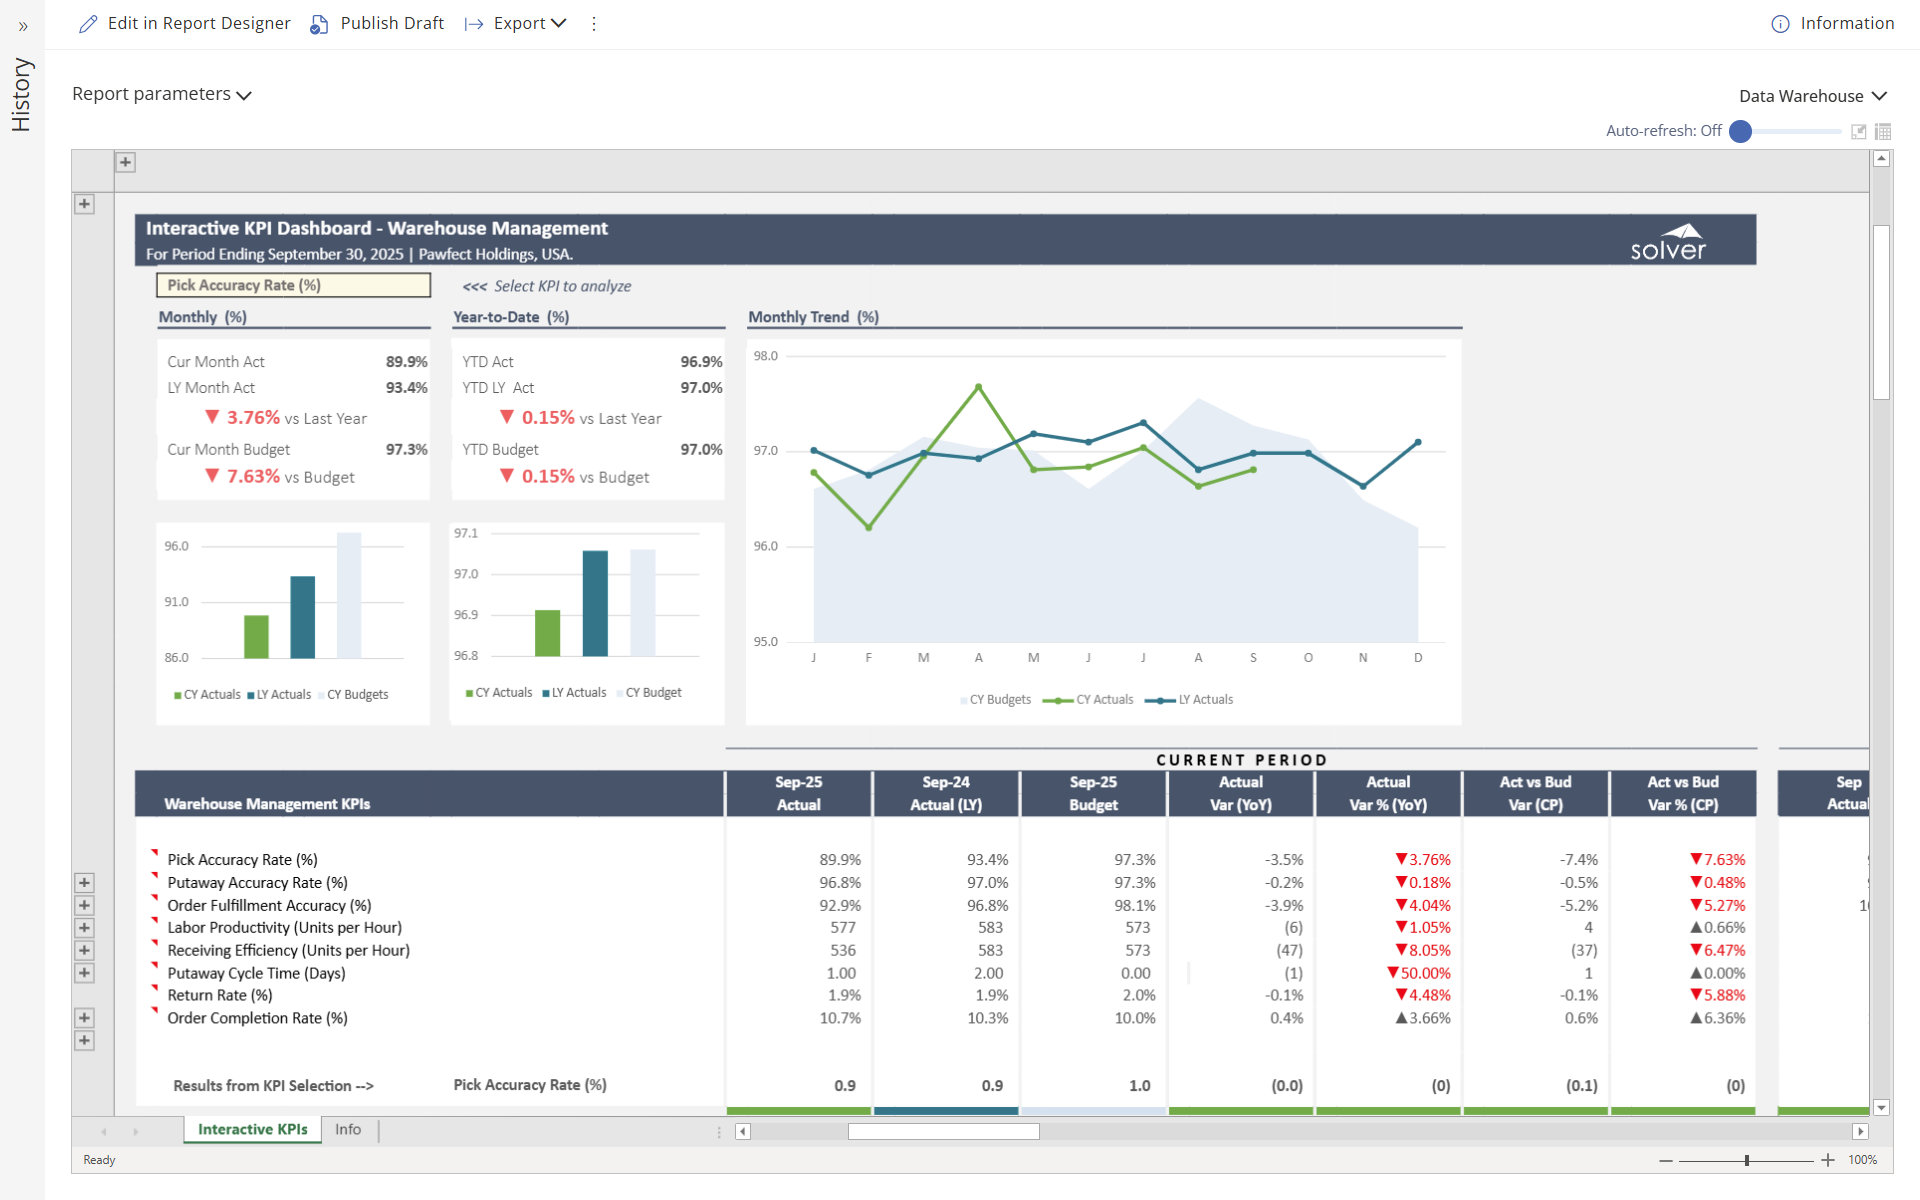Open the report in full window view icon
Screen dimensions: 1920x1200
[1859, 131]
